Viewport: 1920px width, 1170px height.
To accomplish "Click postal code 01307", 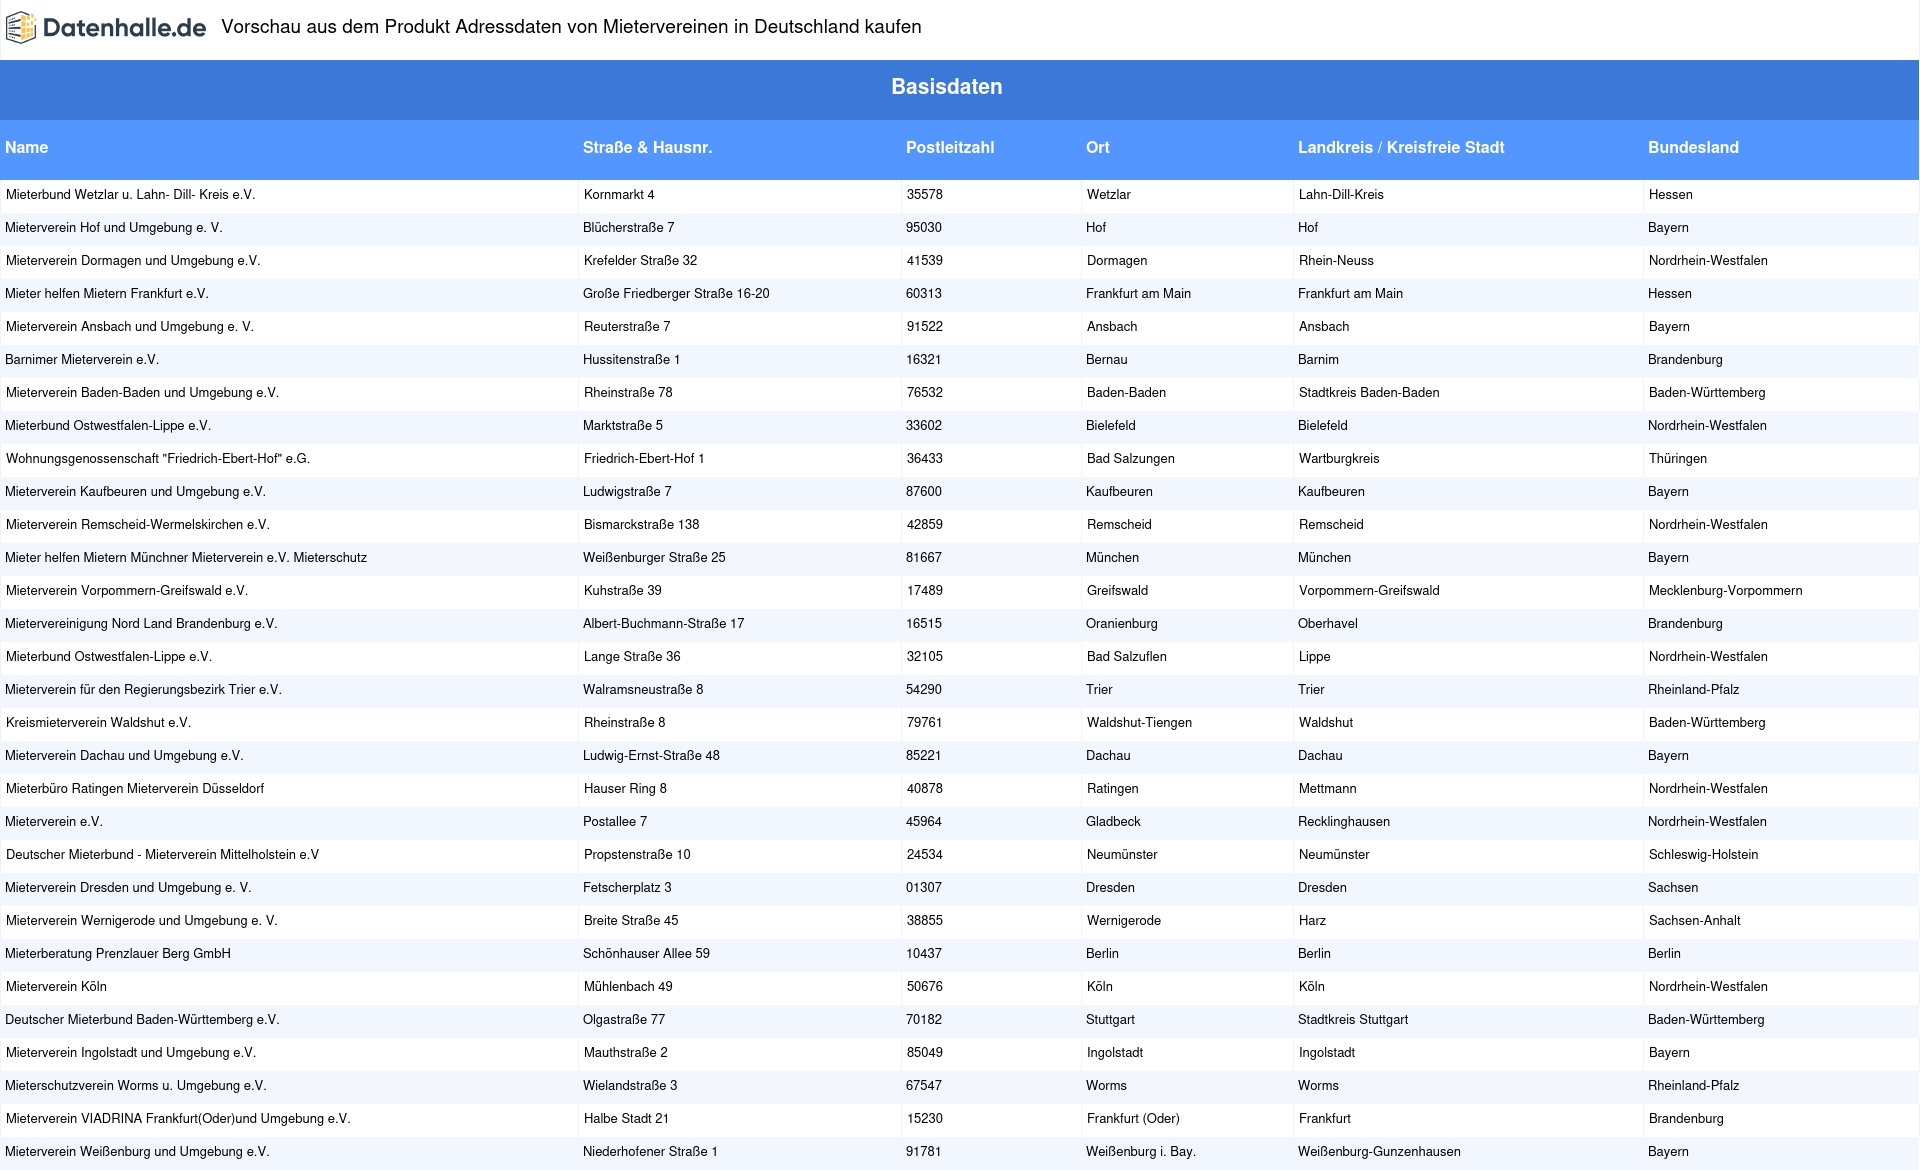I will (923, 888).
